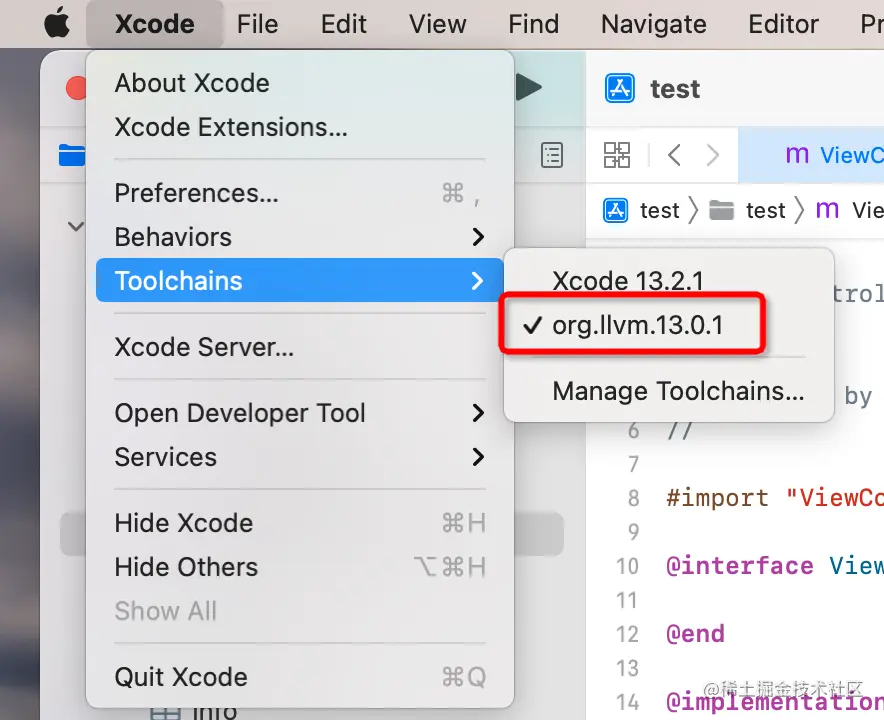Click the ViewController file in breadcrumb

(x=849, y=210)
